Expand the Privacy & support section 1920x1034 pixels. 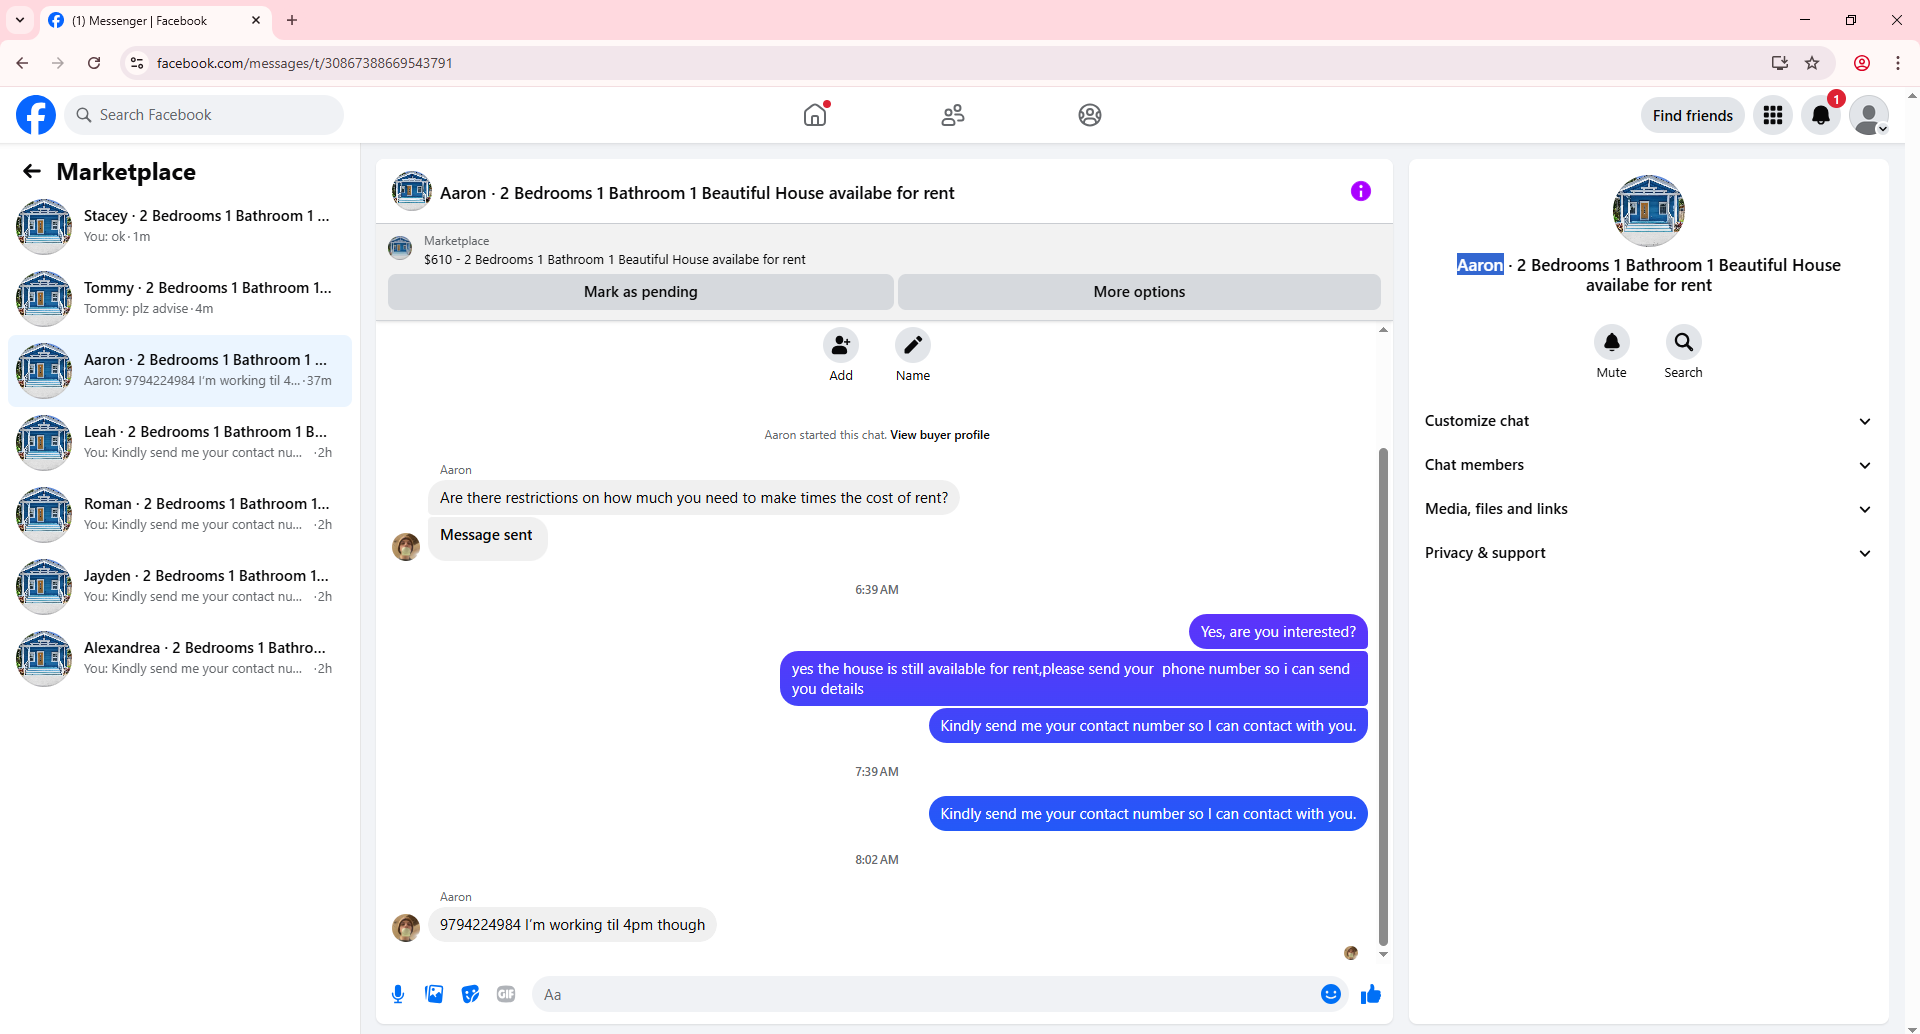1648,553
